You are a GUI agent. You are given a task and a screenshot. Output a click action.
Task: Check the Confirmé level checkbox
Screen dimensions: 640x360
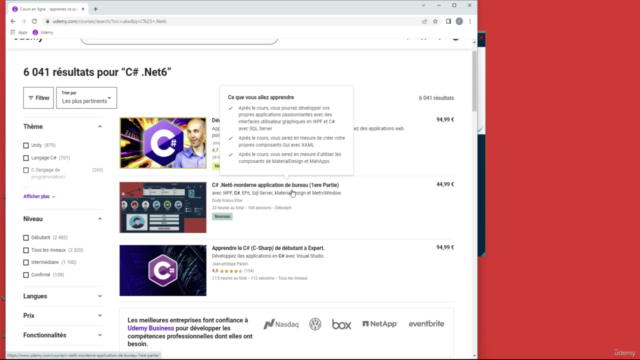[x=26, y=275]
